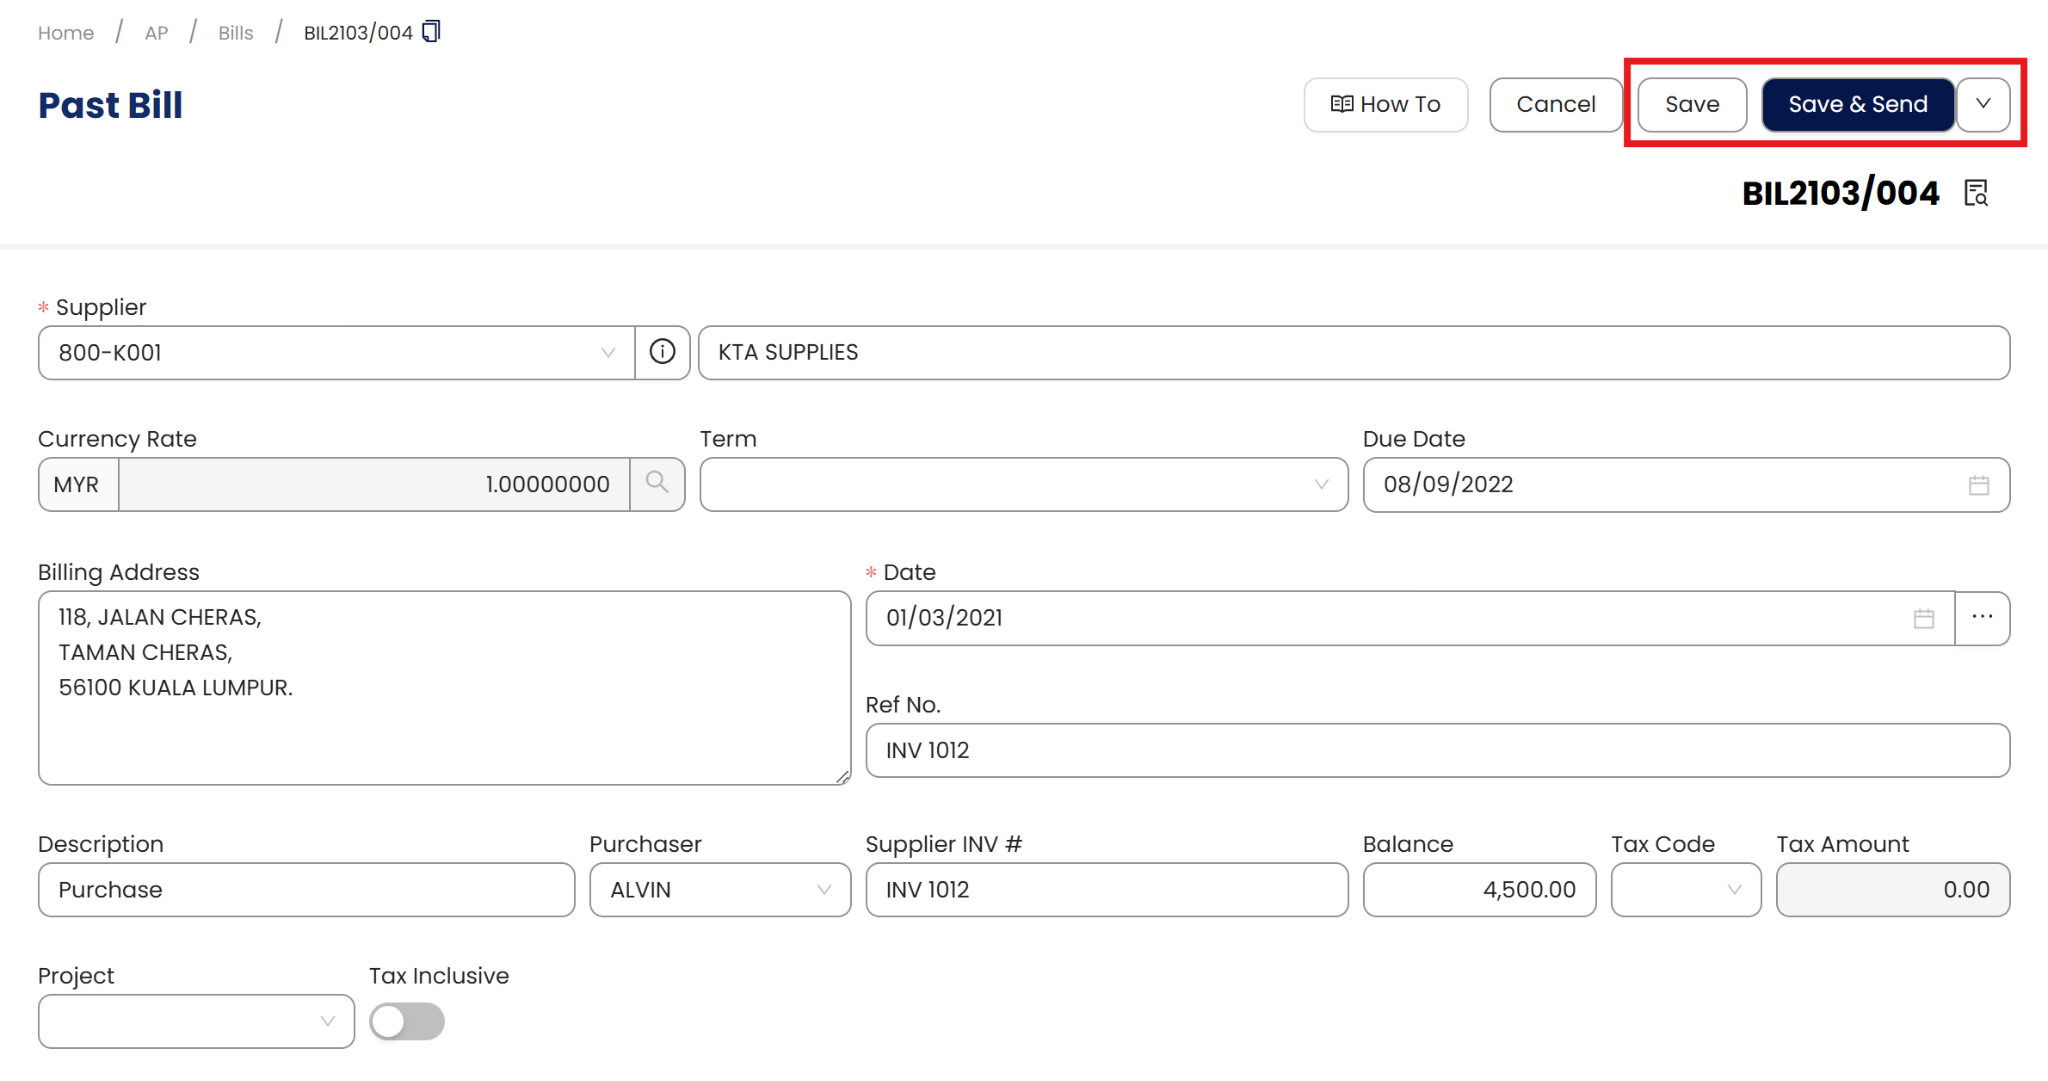This screenshot has width=2048, height=1081.
Task: Click the currency rate search magnifier icon
Action: 657,484
